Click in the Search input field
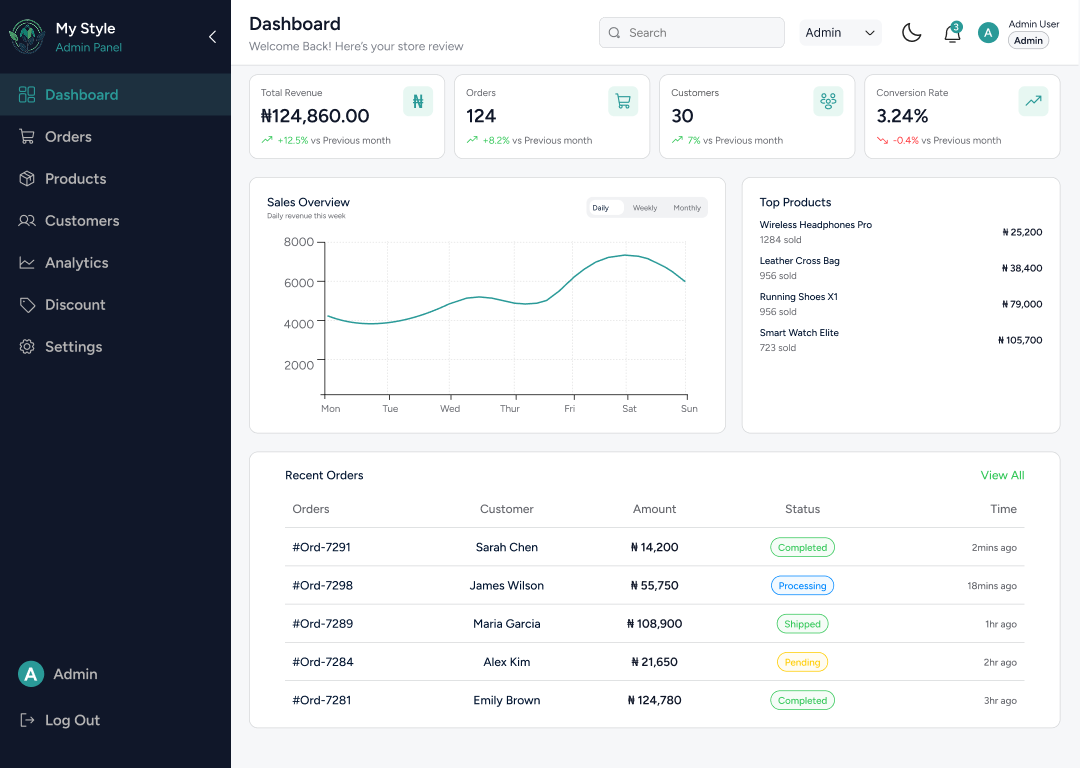Screen dimensions: 1080x768 [x=692, y=32]
